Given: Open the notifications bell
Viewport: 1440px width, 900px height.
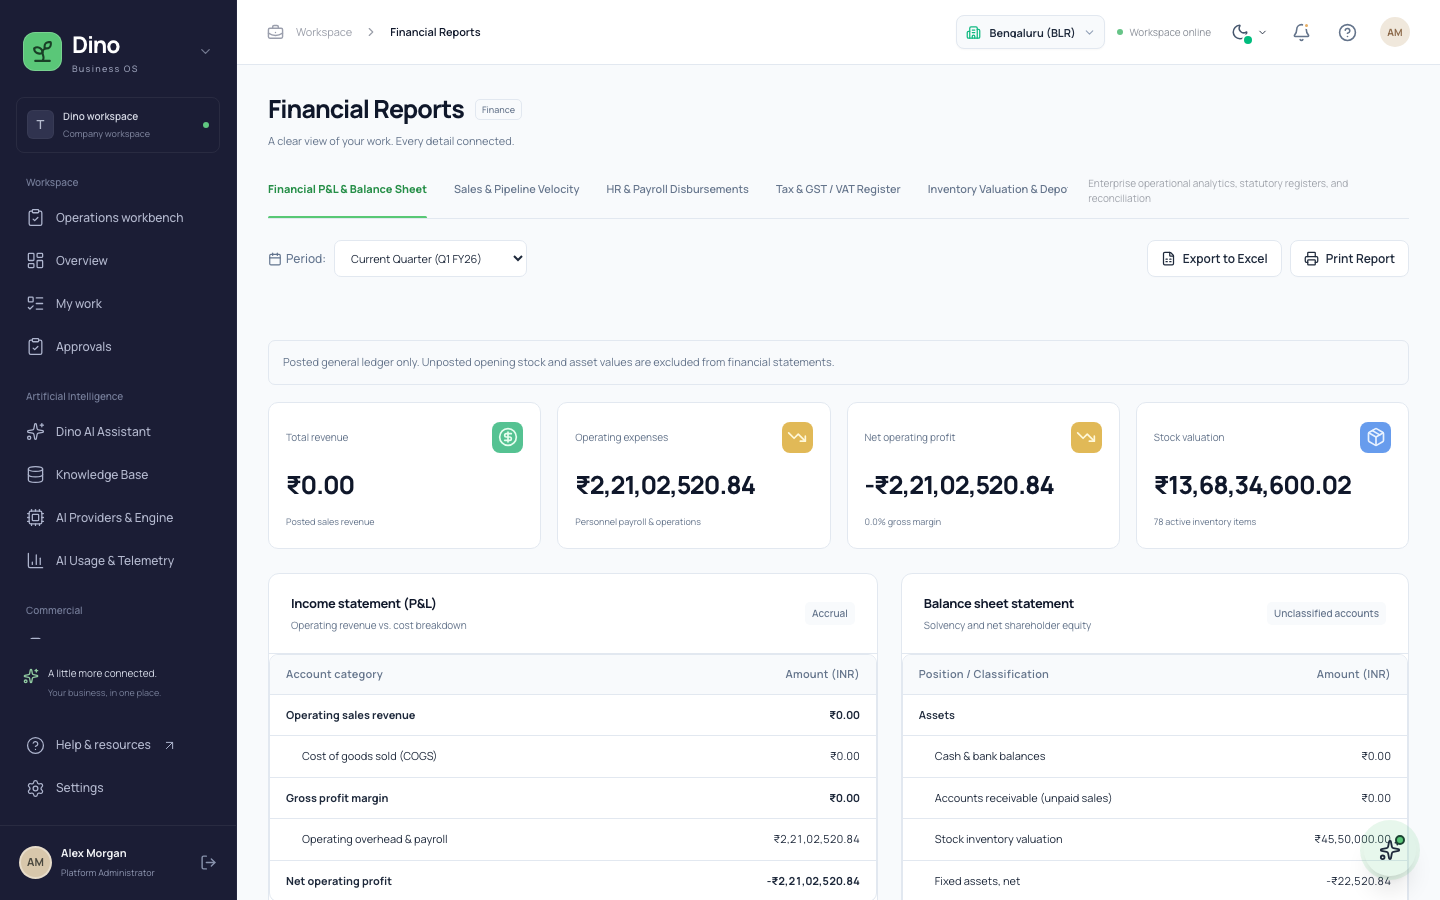Looking at the screenshot, I should coord(1301,32).
